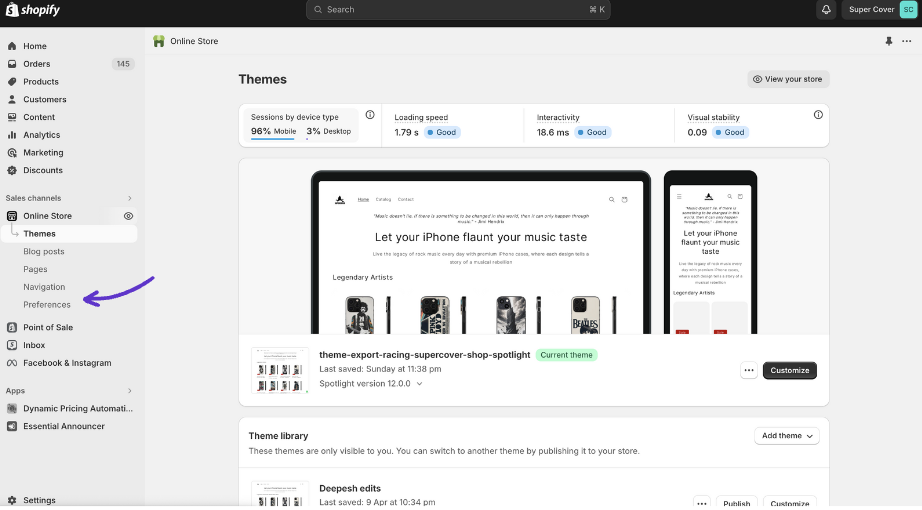Viewport: 922px width, 510px height.
Task: Click the Point of Sale icon
Action: (12, 327)
